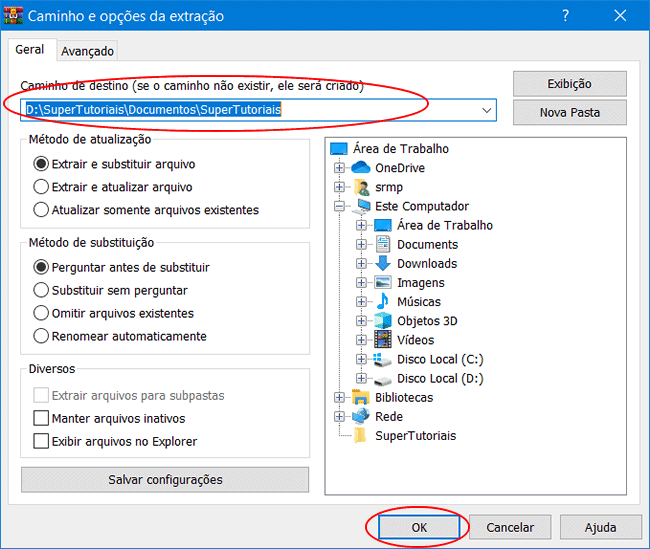
Task: Click the Nova Pasta button
Action: 569,113
